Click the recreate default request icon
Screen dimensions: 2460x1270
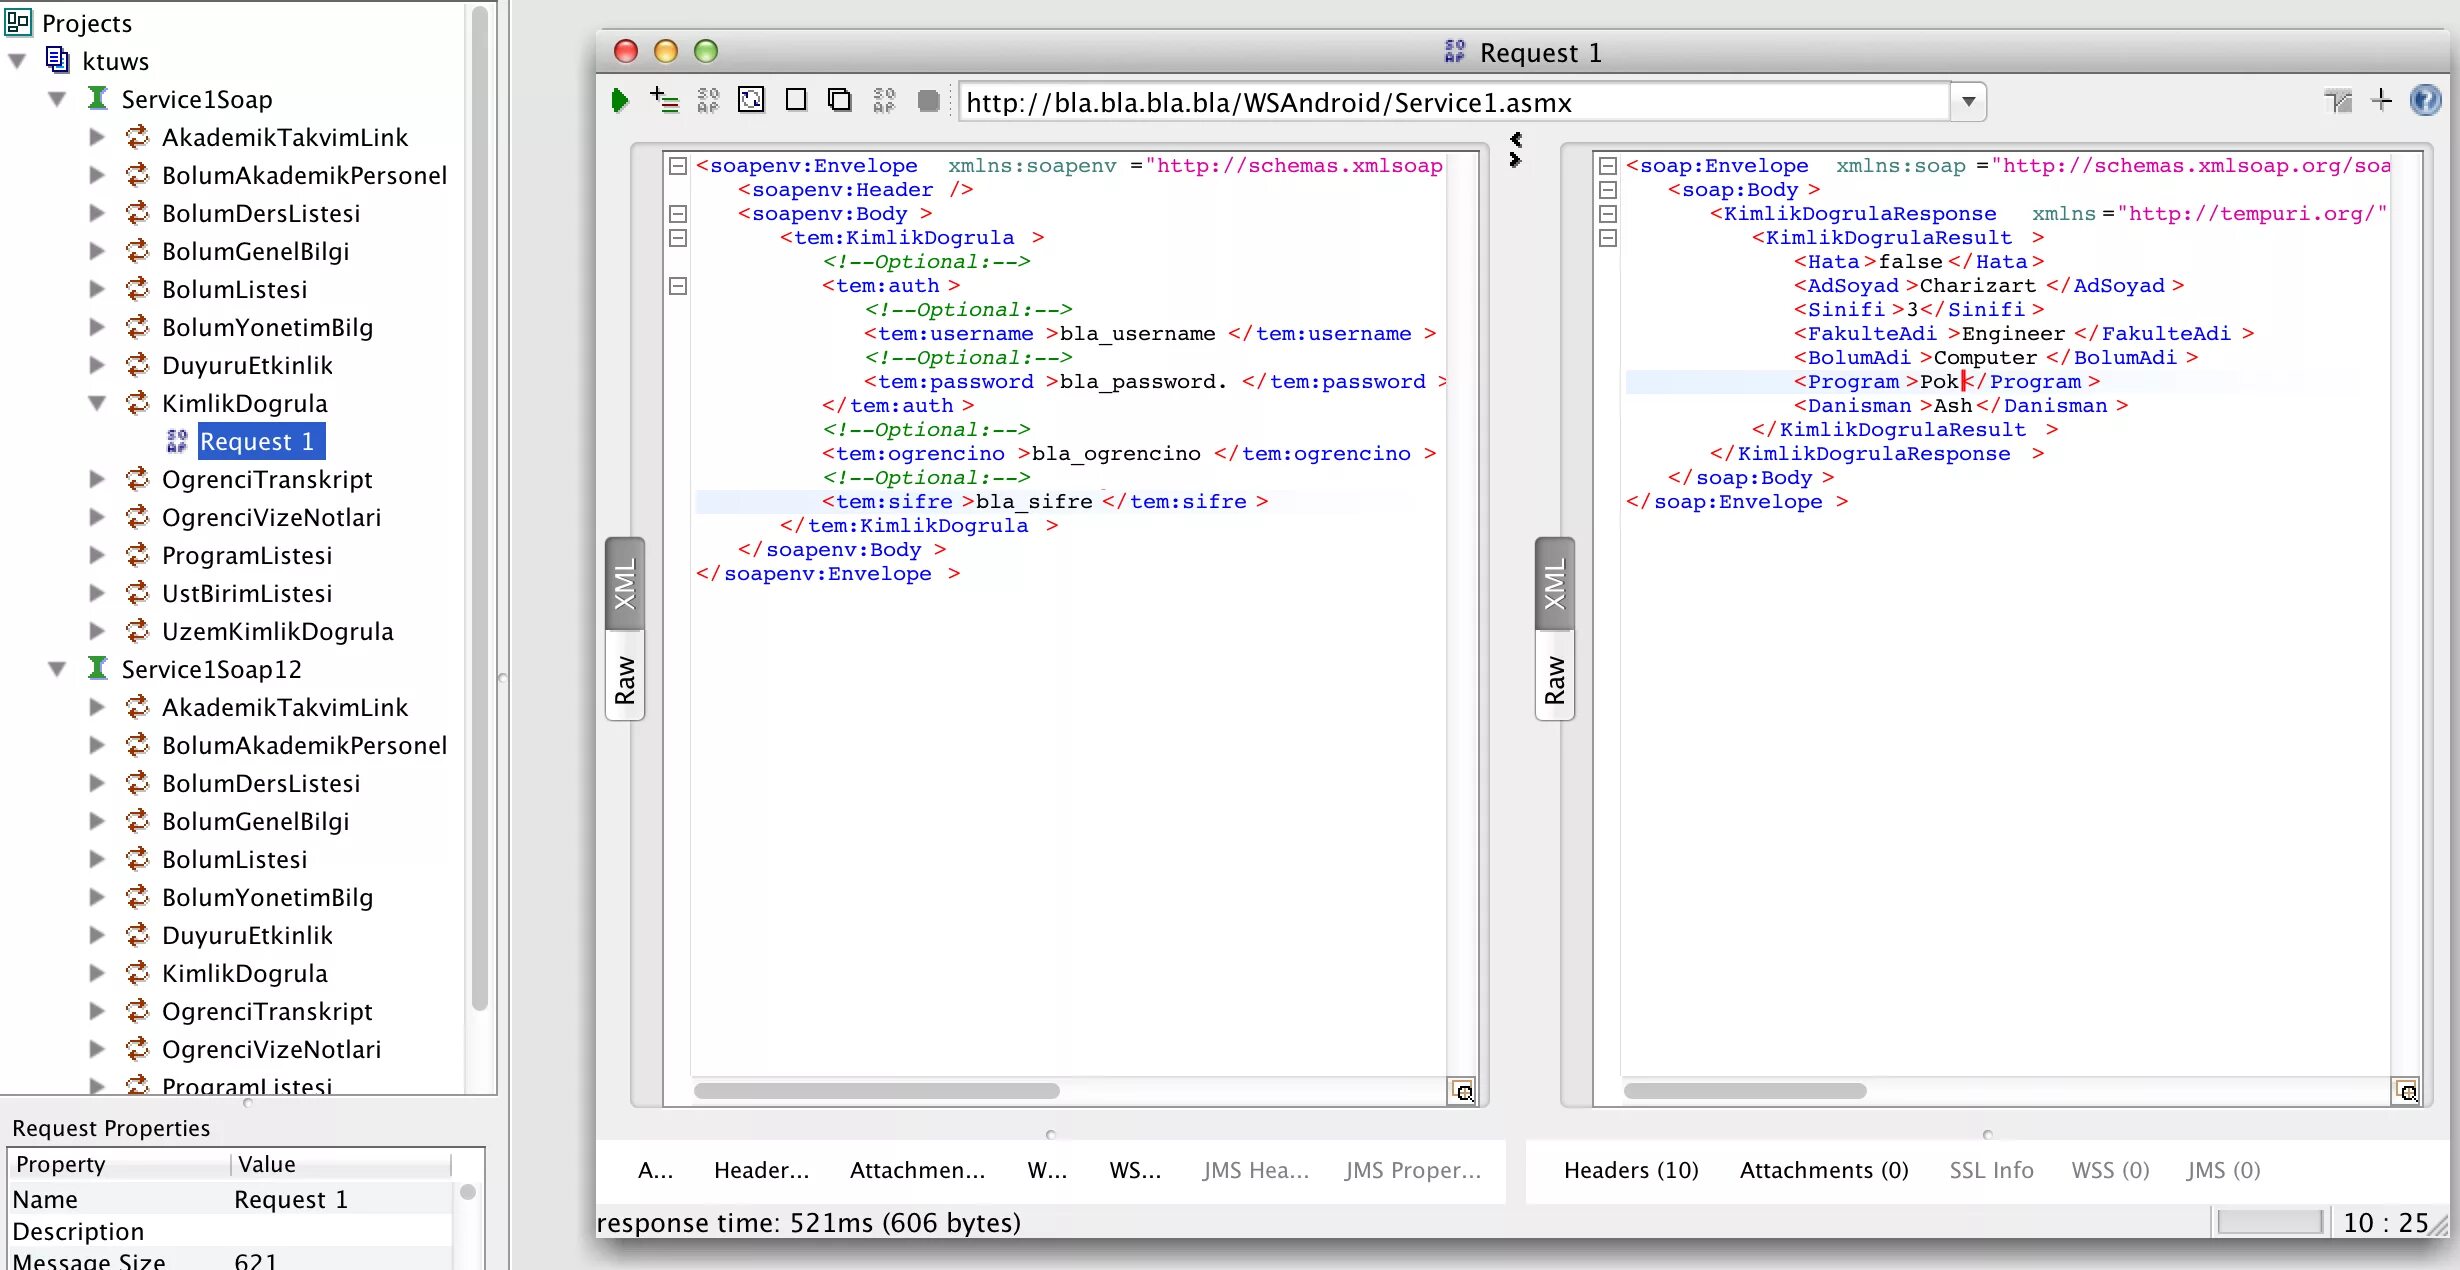click(751, 101)
